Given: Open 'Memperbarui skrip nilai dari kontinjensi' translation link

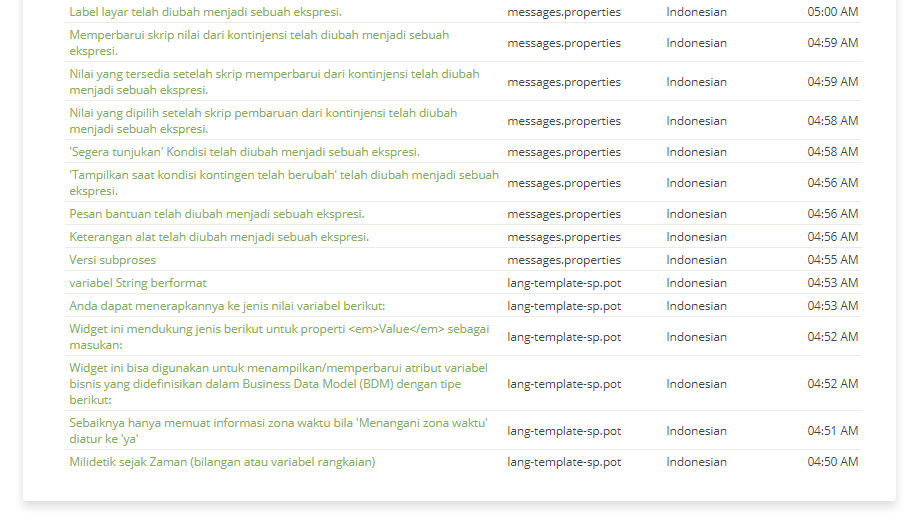Looking at the screenshot, I should coord(259,43).
